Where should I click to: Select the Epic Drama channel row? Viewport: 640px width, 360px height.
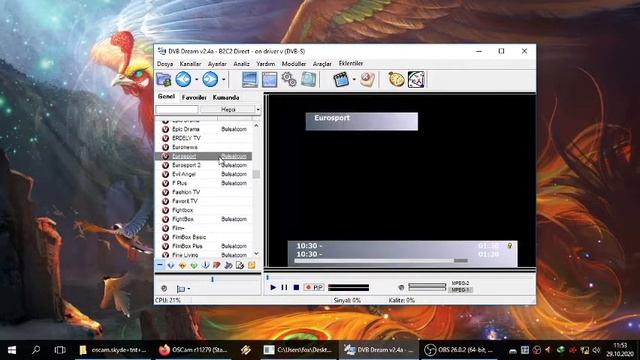tap(203, 129)
